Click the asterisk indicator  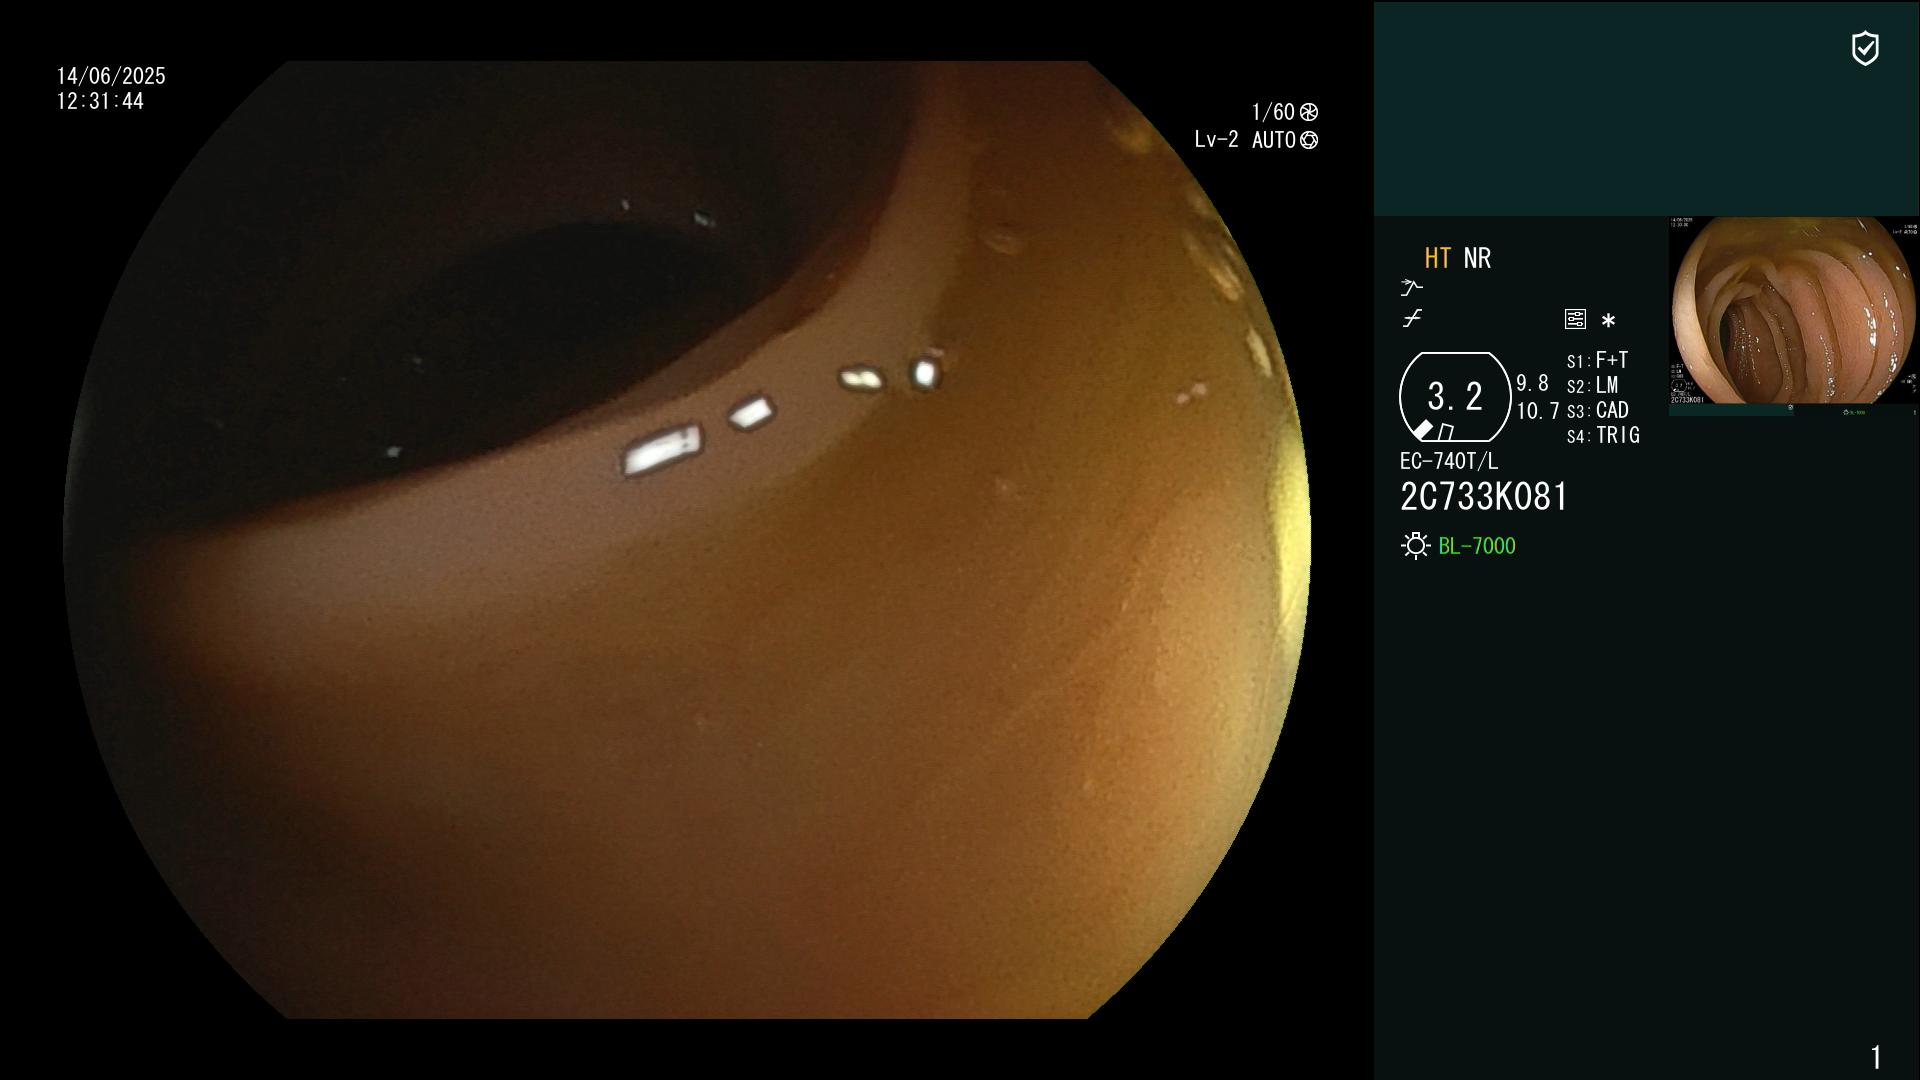click(1608, 321)
